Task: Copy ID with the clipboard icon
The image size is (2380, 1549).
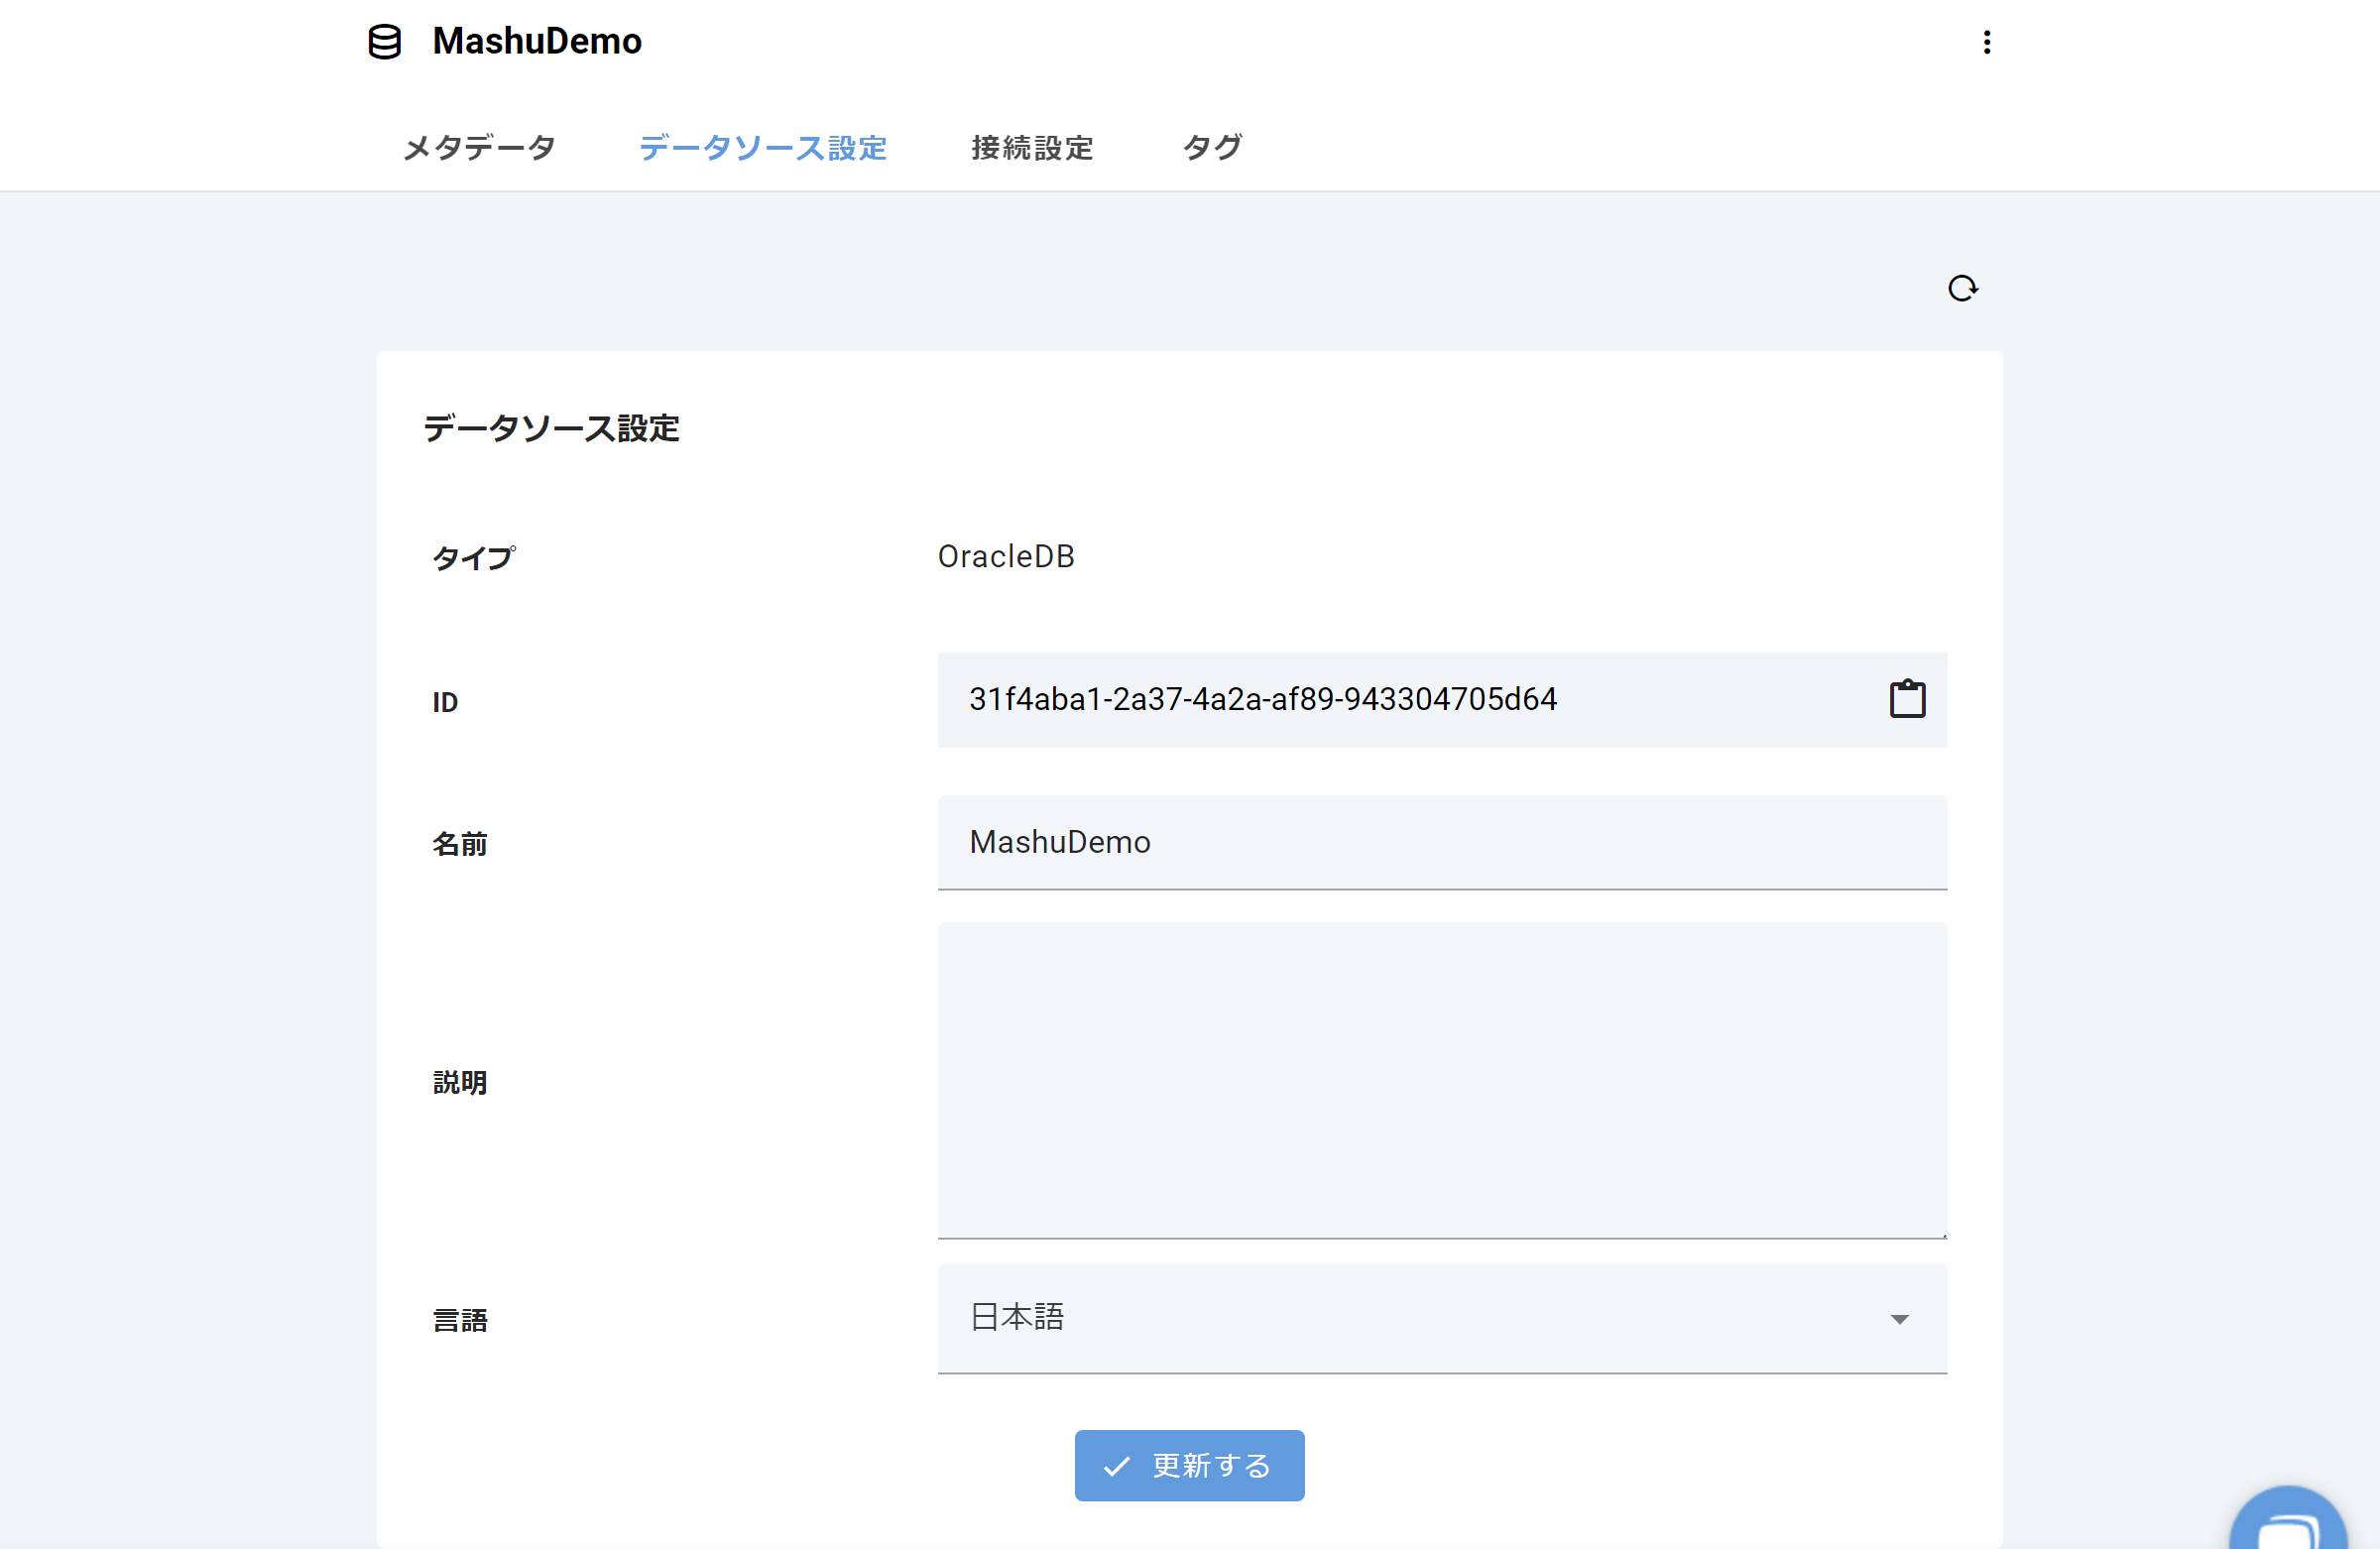Action: (1906, 699)
